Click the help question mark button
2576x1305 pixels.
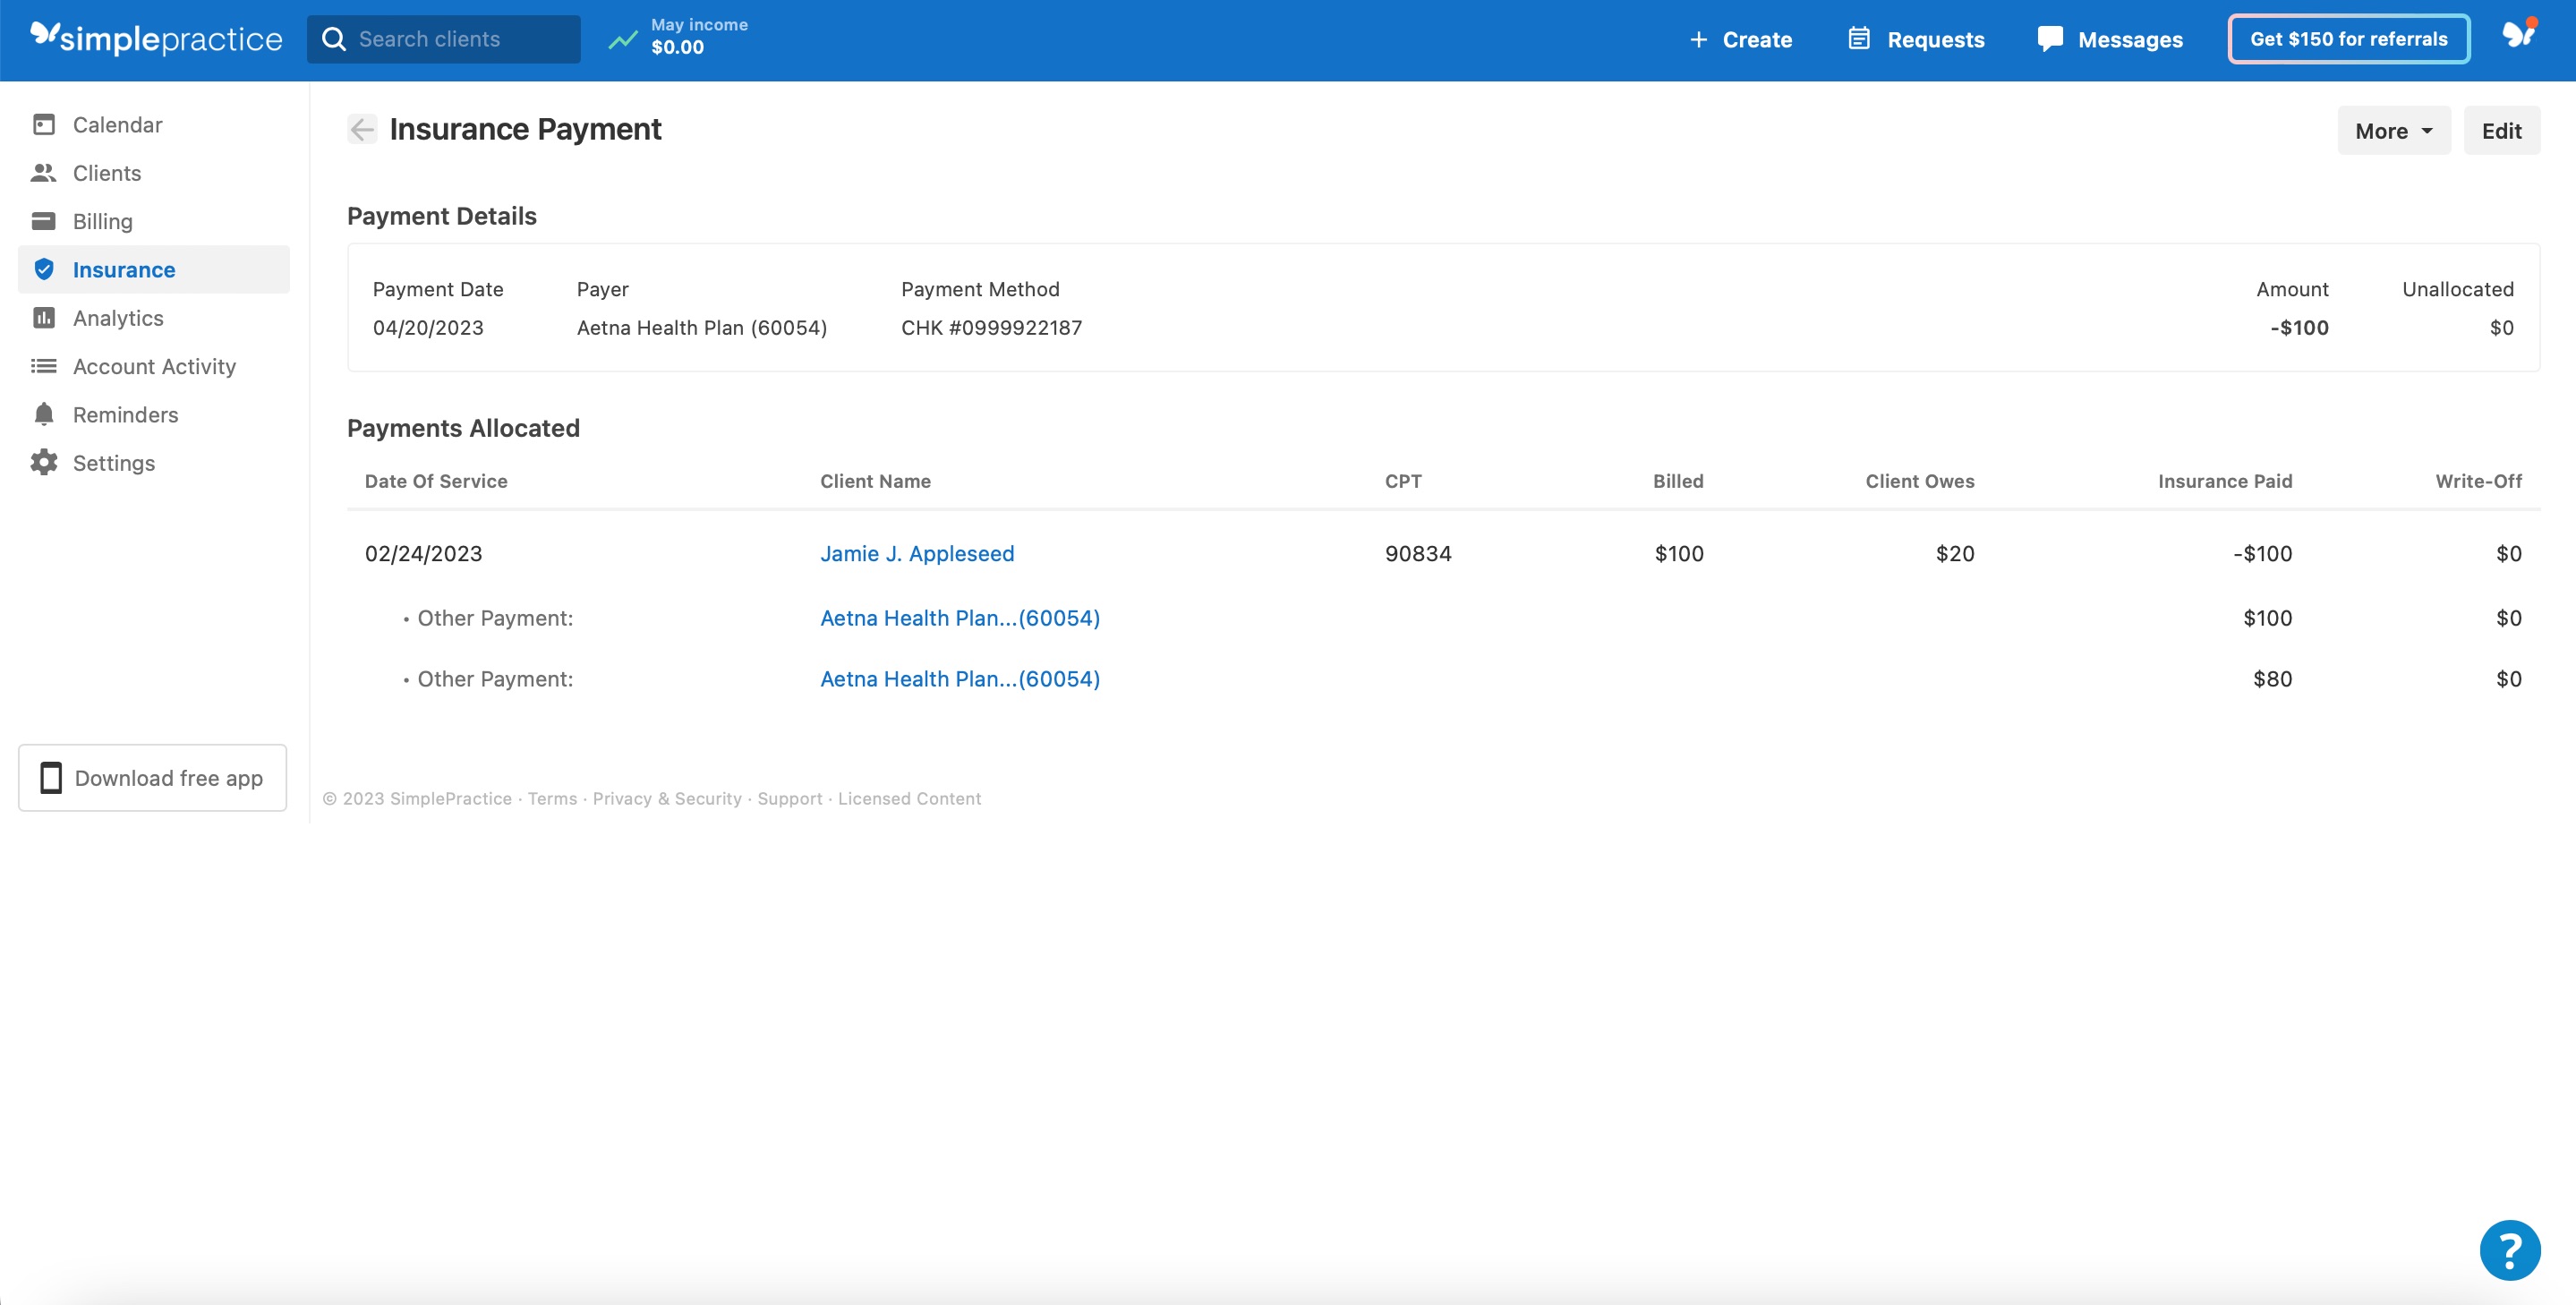(x=2509, y=1249)
